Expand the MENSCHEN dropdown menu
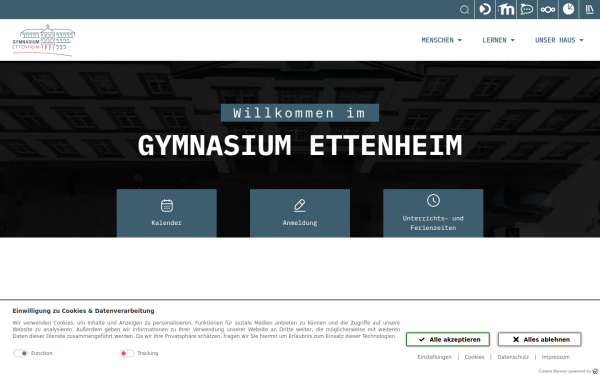Viewport: 600px width, 375px height. pos(442,40)
